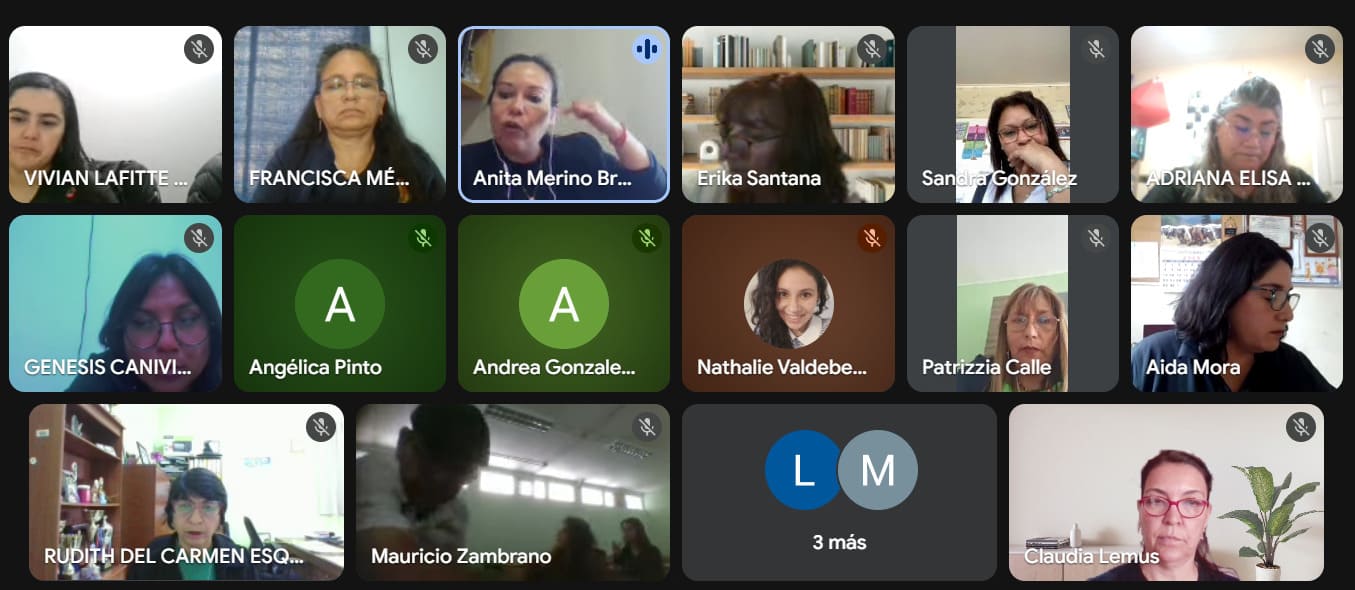Click muted mic icon on Angélica Pinto tile
The image size is (1355, 590).
click(423, 238)
